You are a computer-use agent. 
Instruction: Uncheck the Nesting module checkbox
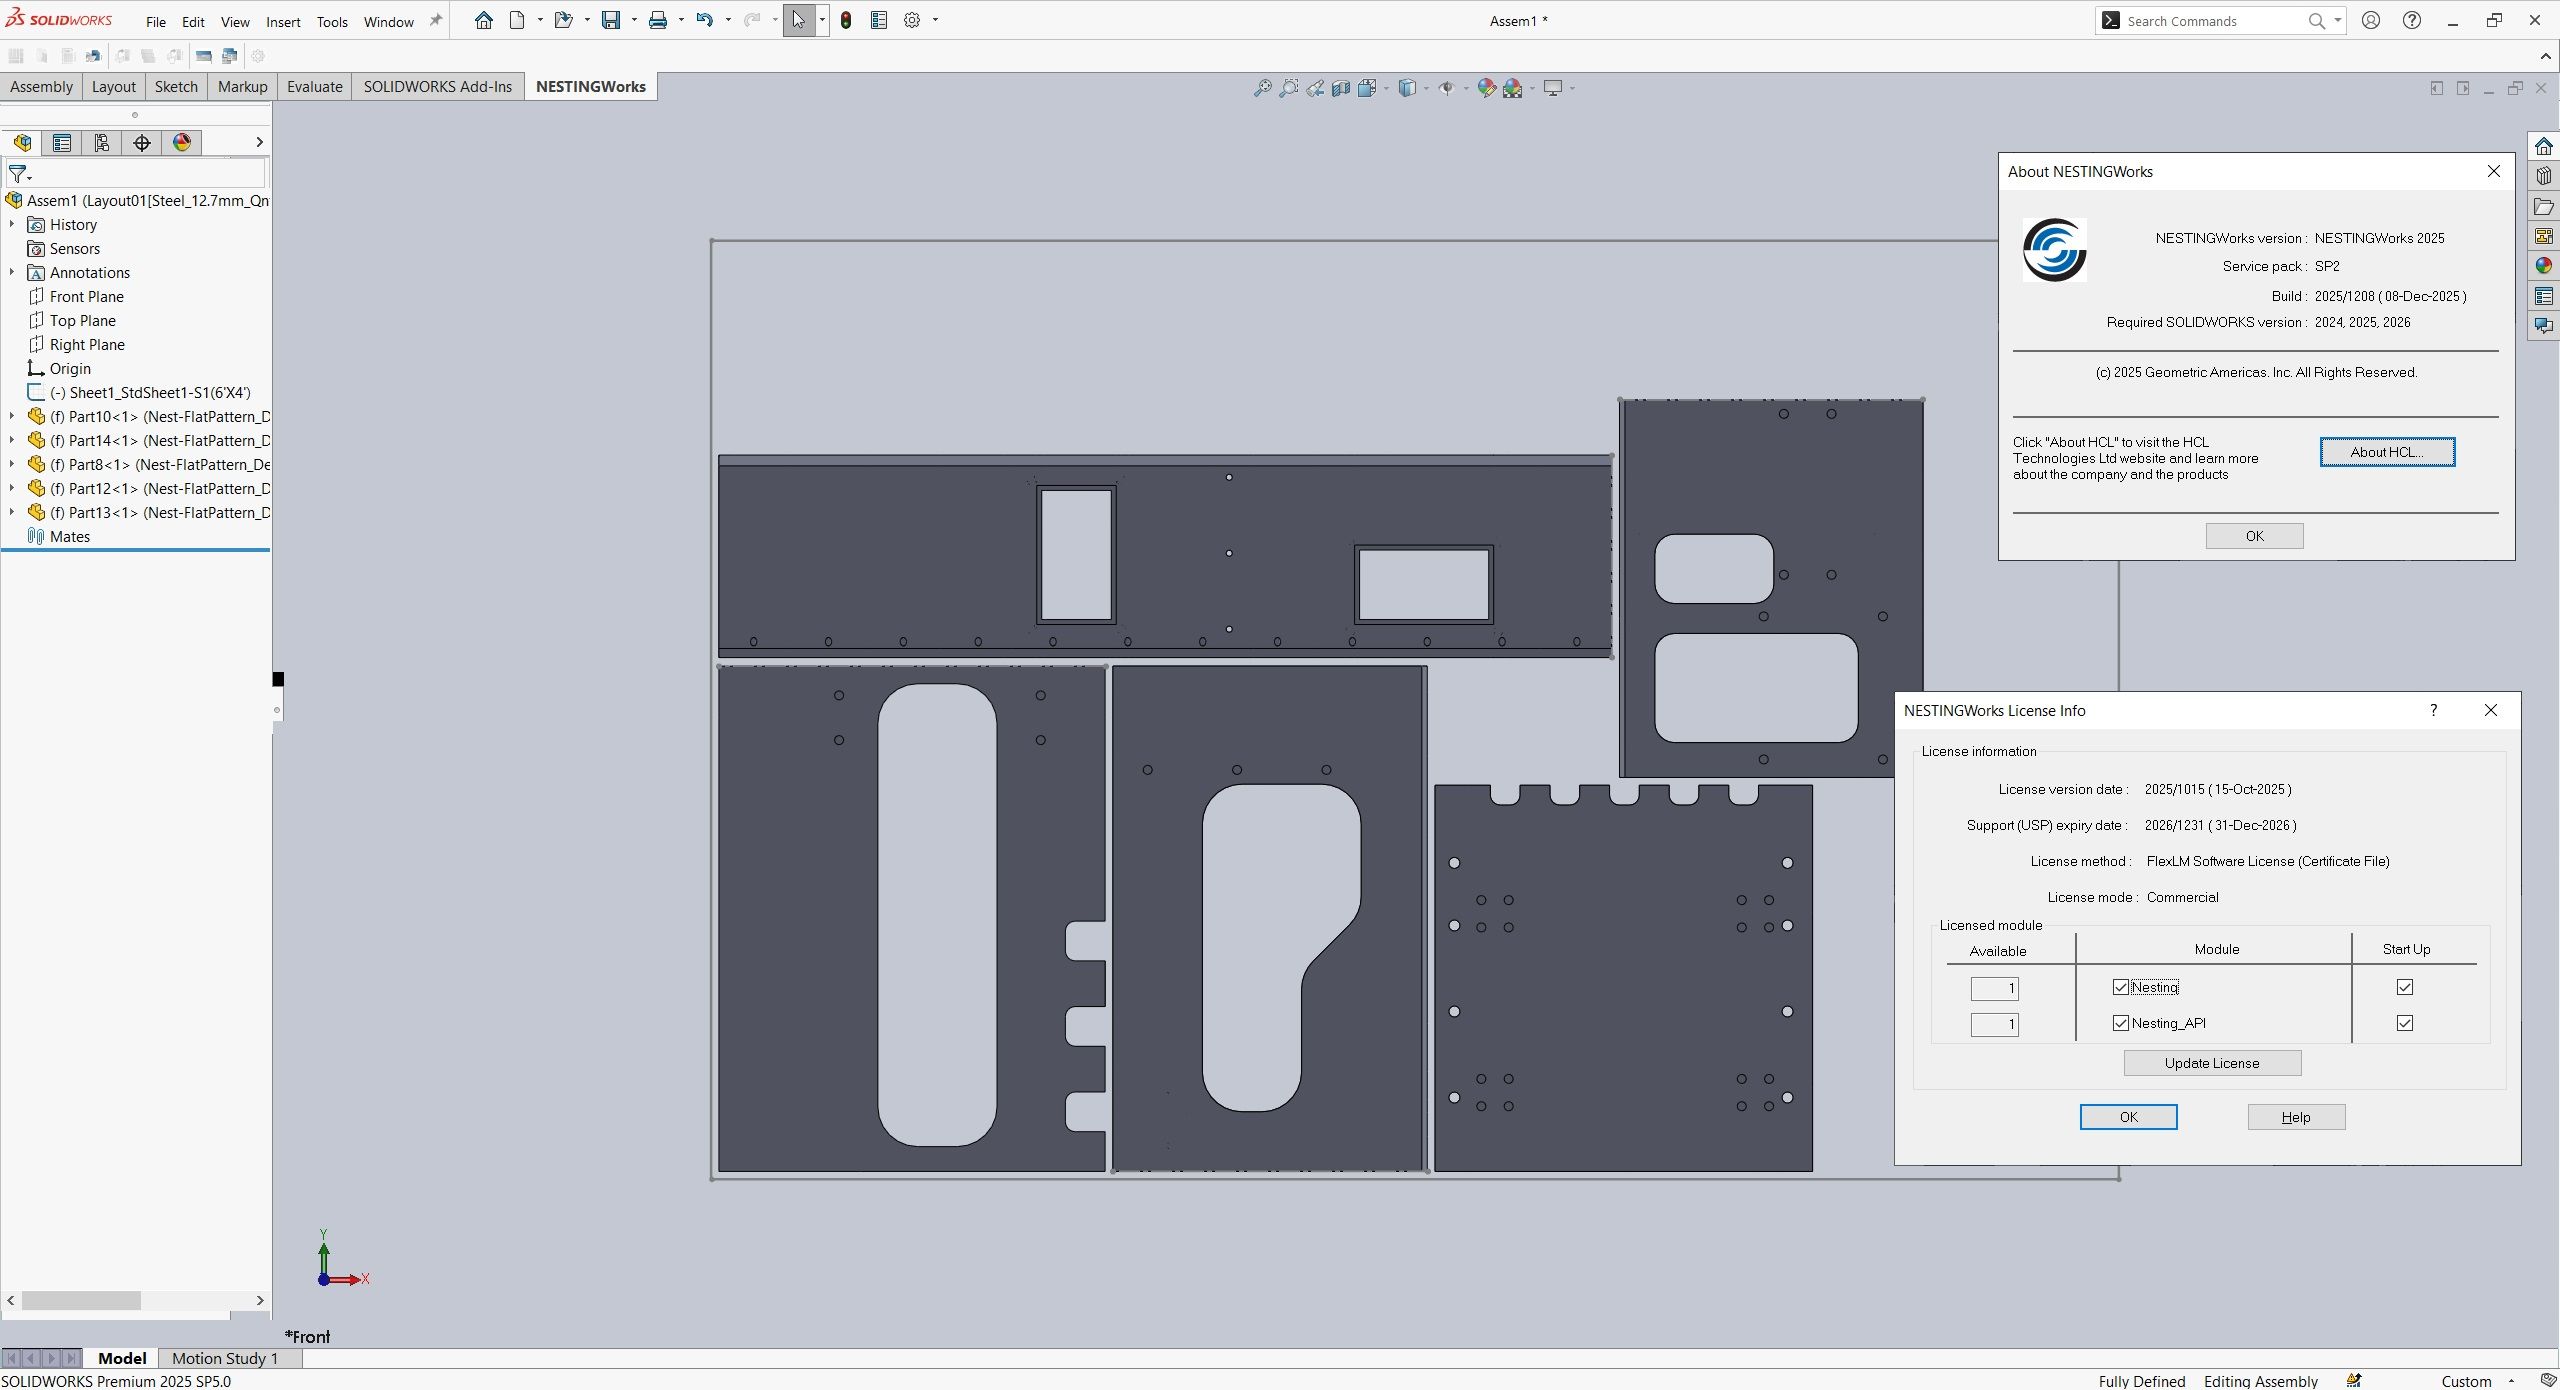click(2120, 987)
